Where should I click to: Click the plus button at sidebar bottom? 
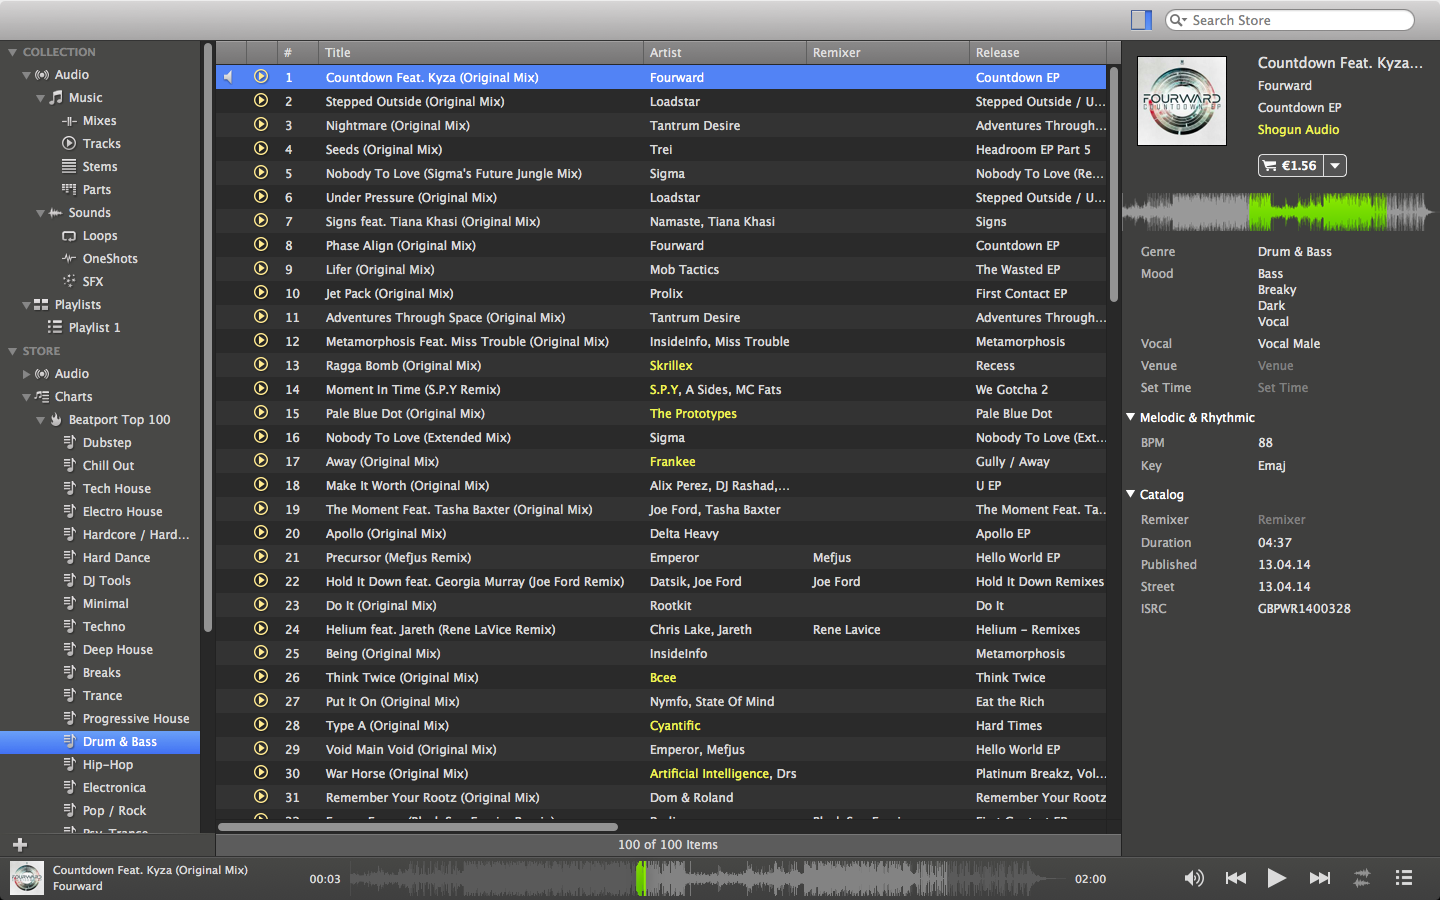tap(19, 845)
